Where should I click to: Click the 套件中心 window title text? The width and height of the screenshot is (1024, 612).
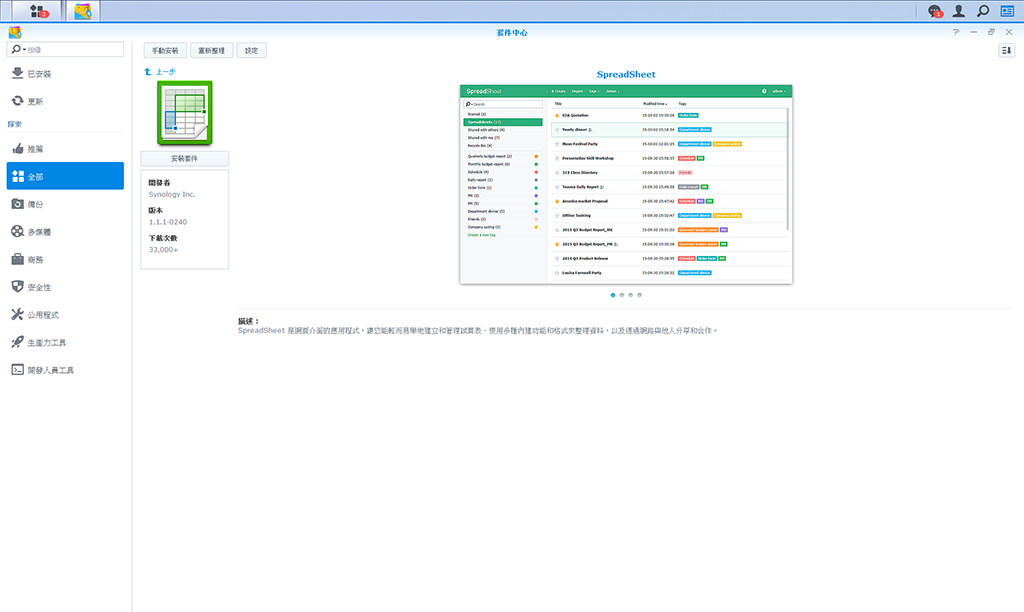512,32
